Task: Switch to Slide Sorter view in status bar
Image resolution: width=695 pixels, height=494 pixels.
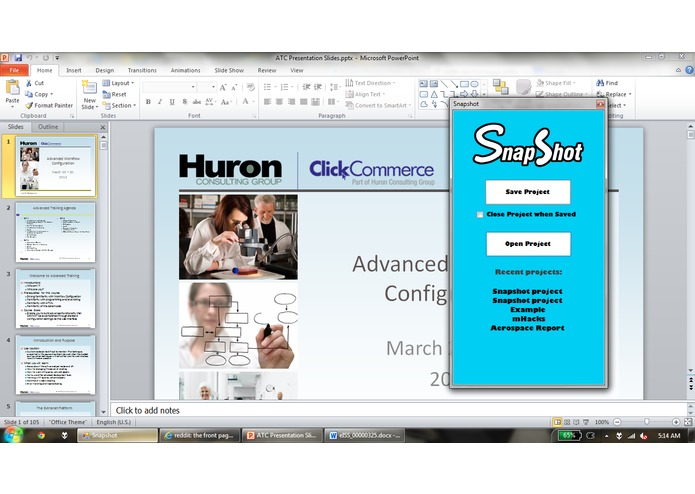Action: click(x=567, y=422)
